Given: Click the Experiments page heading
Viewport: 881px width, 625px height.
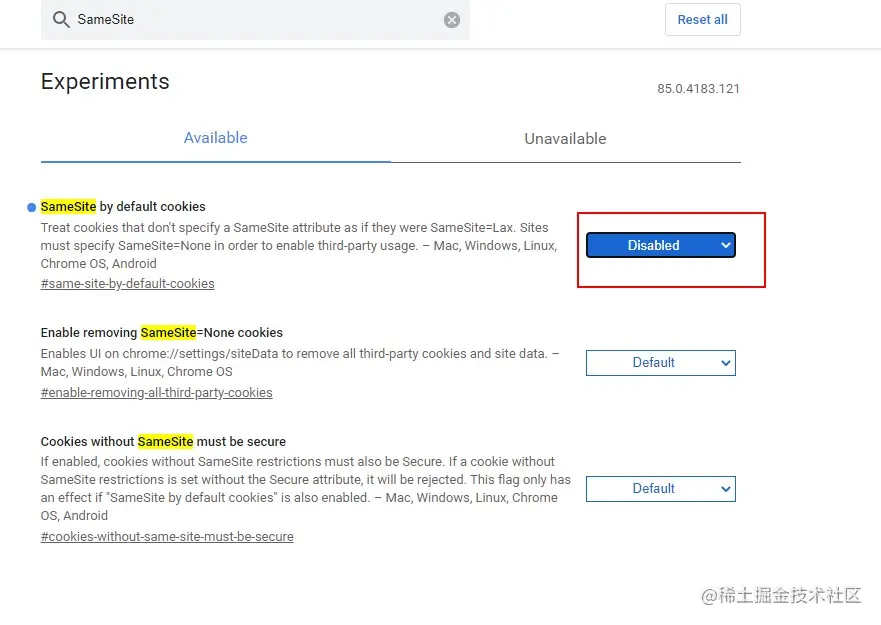Looking at the screenshot, I should click(105, 82).
